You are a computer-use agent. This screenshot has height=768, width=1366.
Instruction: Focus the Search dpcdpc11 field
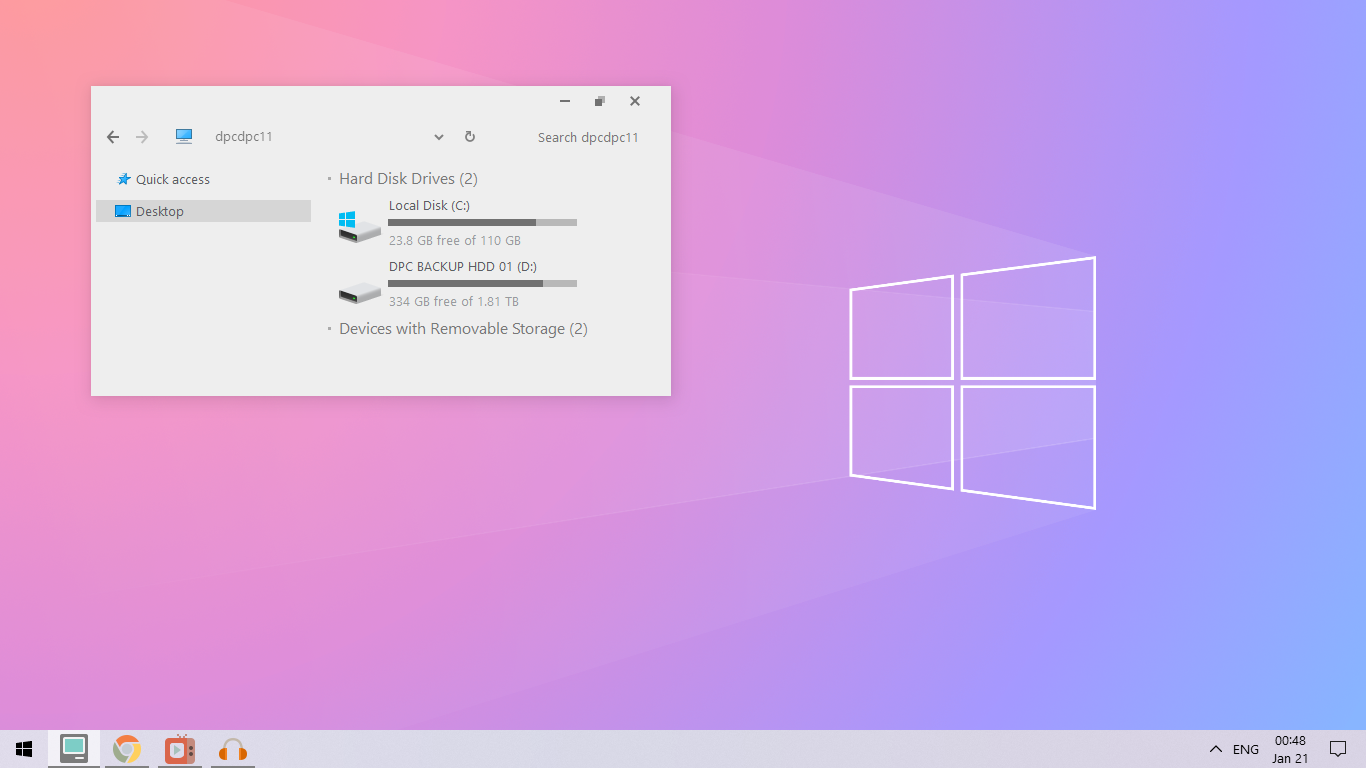tap(588, 137)
